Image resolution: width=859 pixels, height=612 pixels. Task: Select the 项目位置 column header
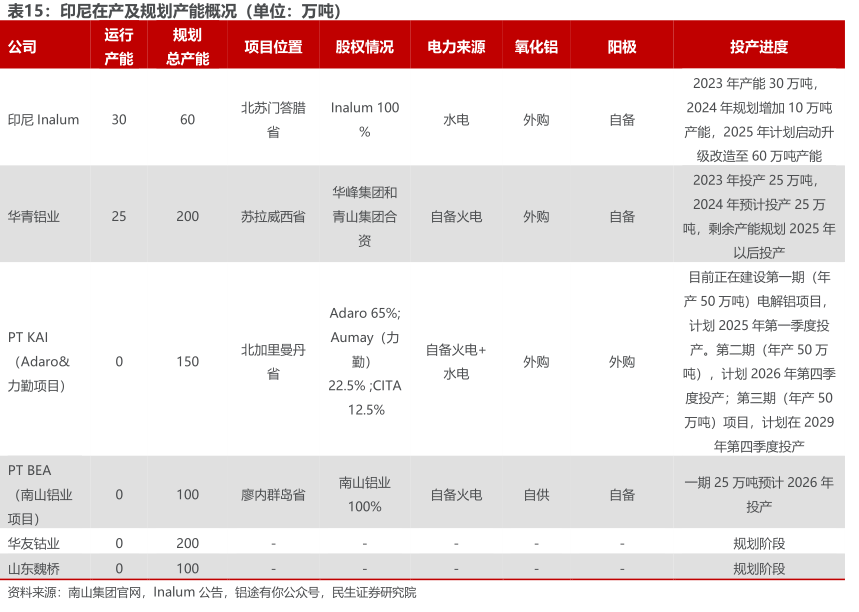click(x=273, y=47)
